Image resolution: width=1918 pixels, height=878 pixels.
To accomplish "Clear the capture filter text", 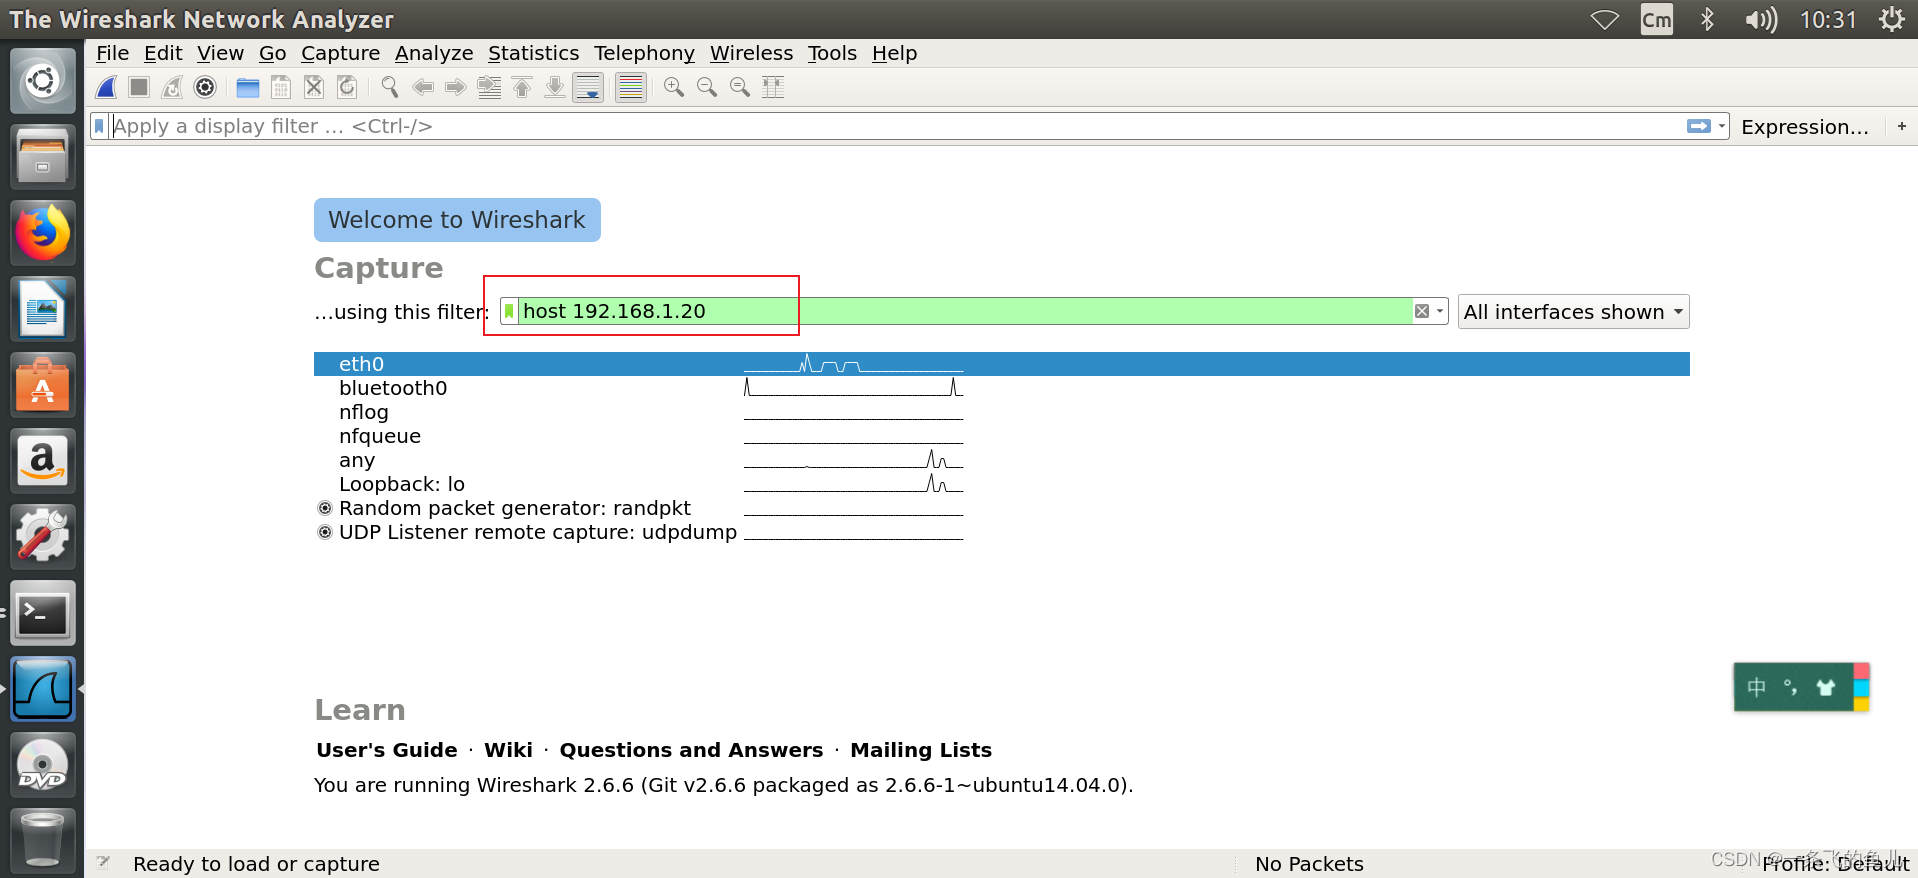I will [1422, 311].
